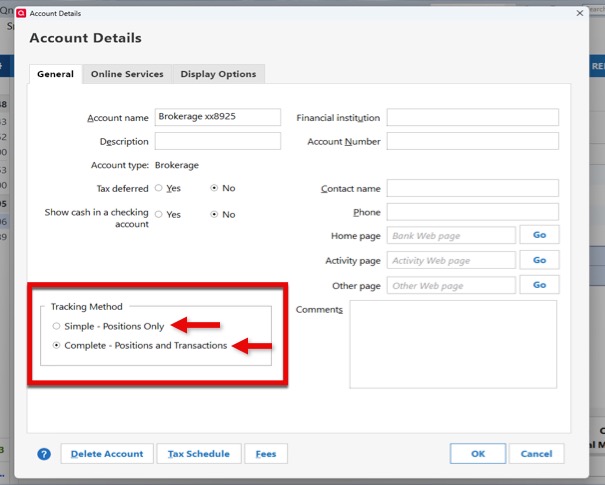Close the Account Details dialog

pos(580,13)
